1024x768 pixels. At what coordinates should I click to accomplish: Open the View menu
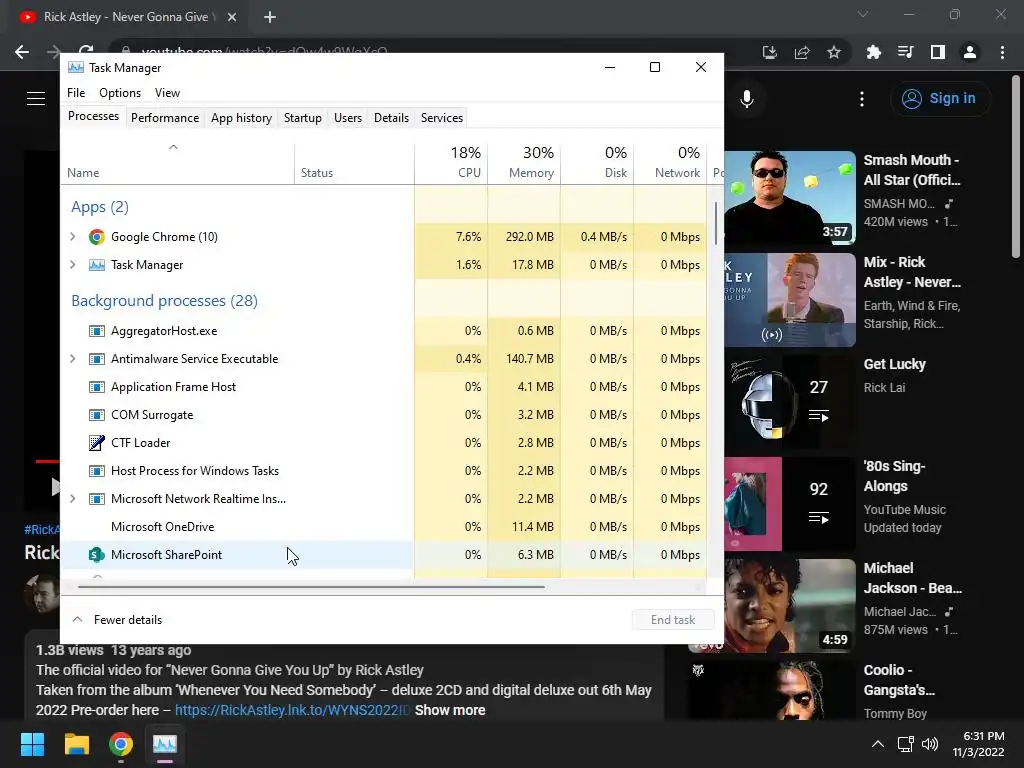point(167,93)
